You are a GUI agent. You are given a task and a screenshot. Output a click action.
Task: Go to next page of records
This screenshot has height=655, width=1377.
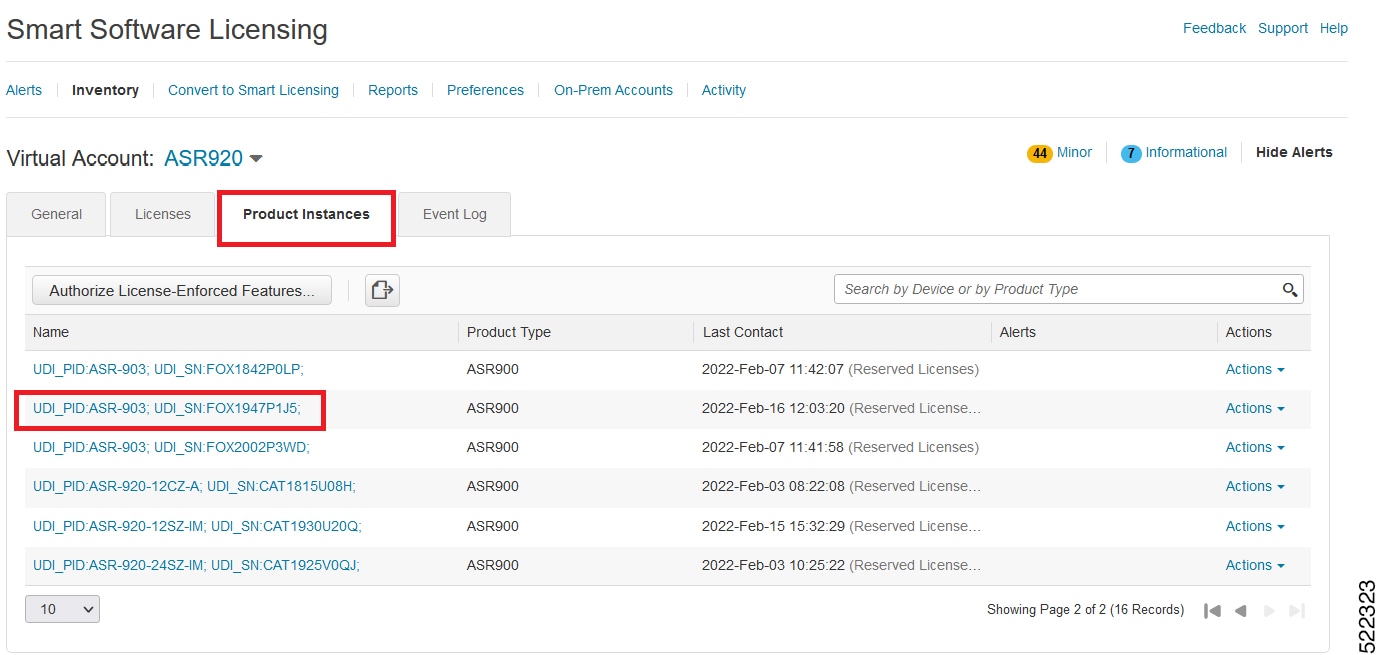pyautogui.click(x=1269, y=610)
